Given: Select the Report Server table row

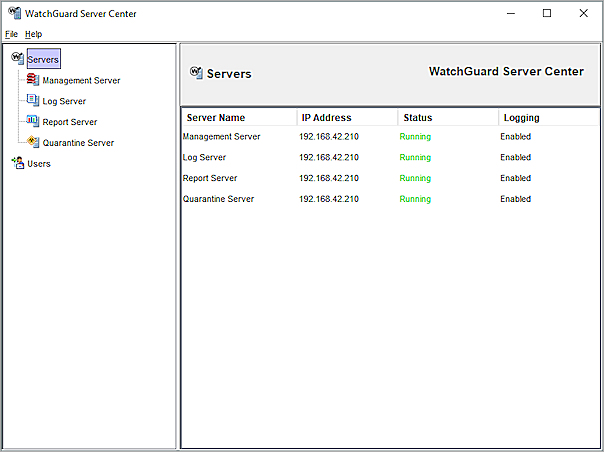Looking at the screenshot, I should coord(209,178).
